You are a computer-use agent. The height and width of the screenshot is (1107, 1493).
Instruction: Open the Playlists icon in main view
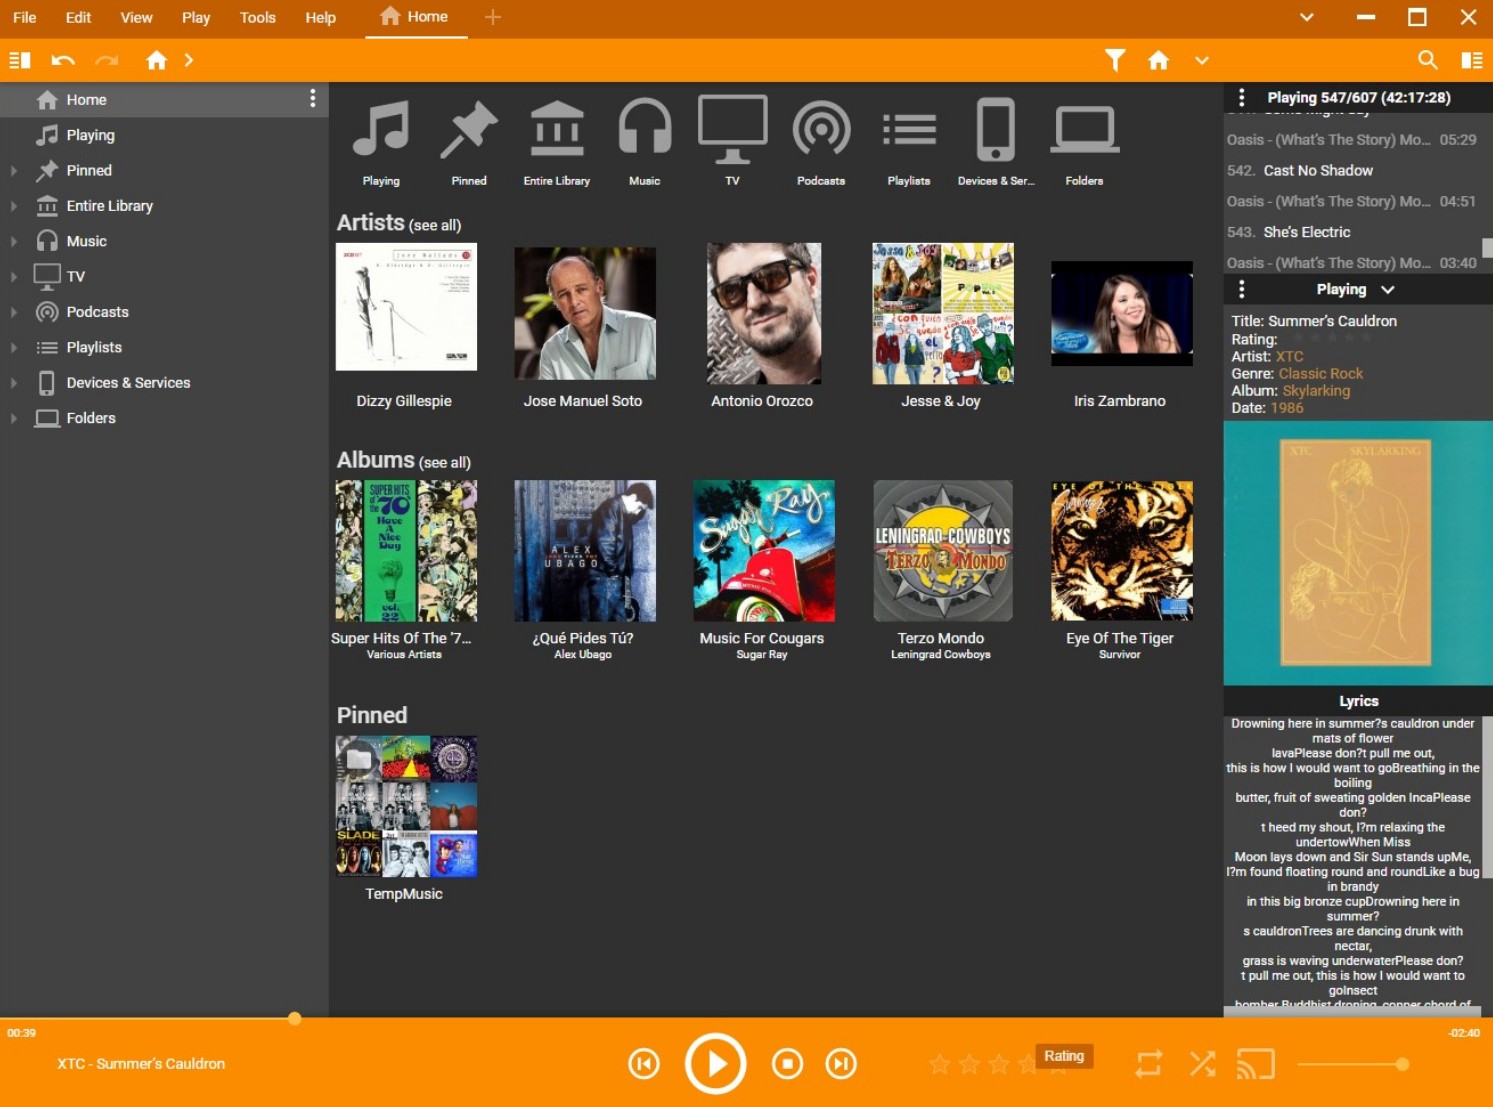(x=907, y=130)
